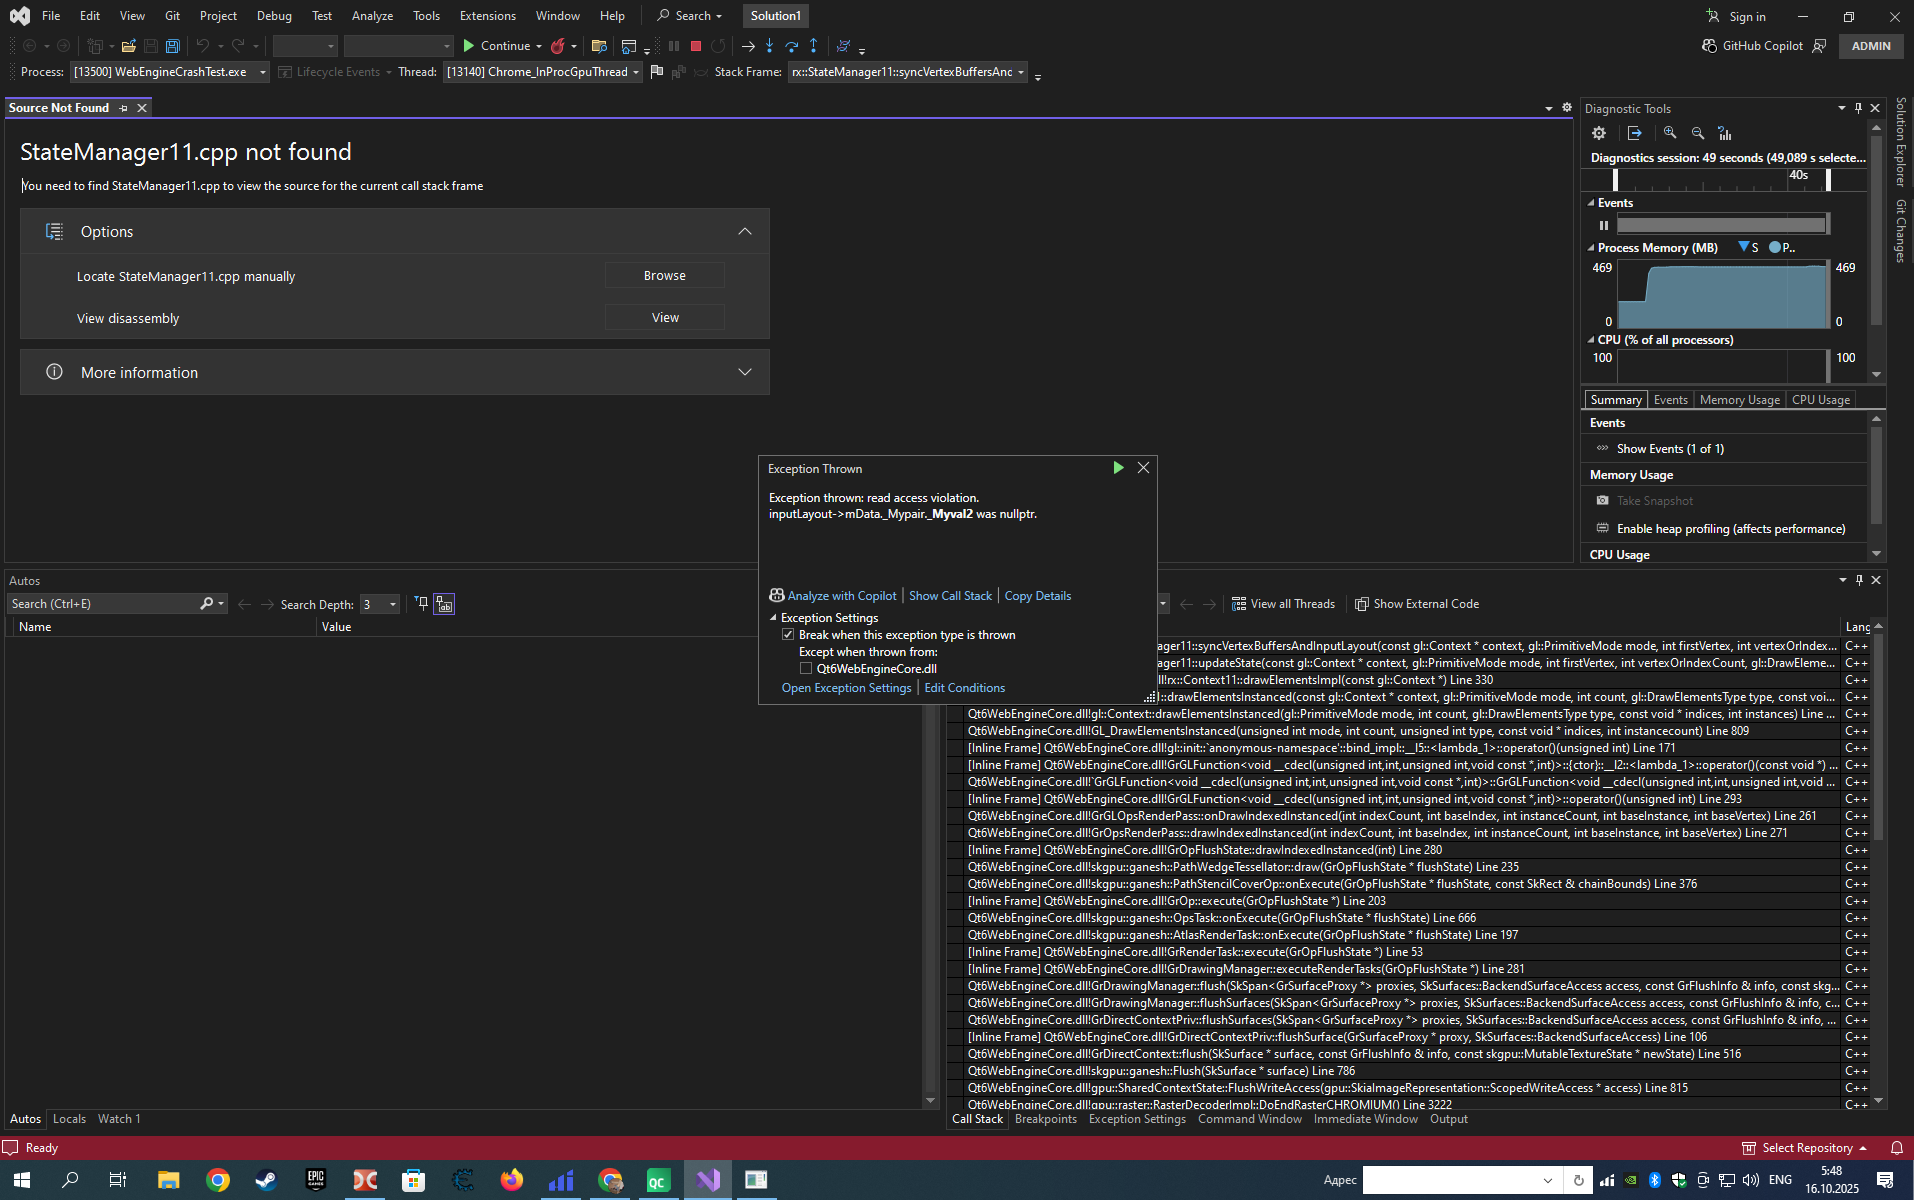Click the Reset View chart icon in Diagnostic Tools
Image resolution: width=1914 pixels, height=1200 pixels.
point(1724,133)
